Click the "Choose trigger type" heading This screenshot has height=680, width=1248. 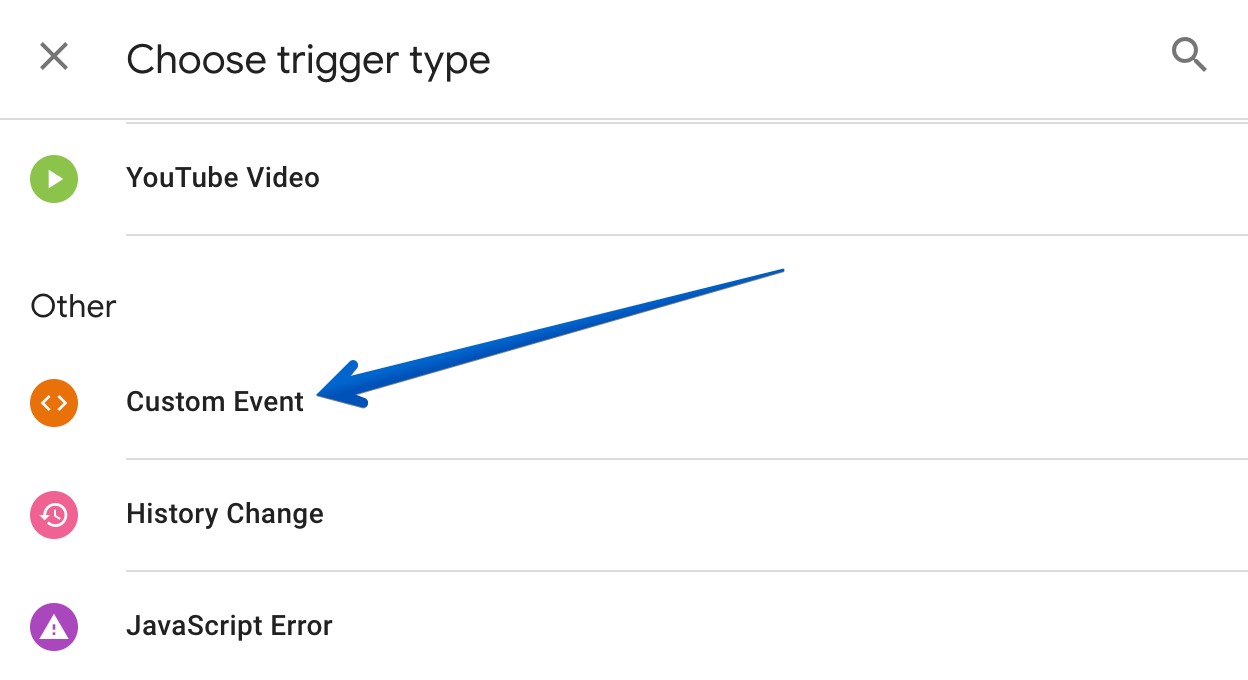[x=308, y=60]
